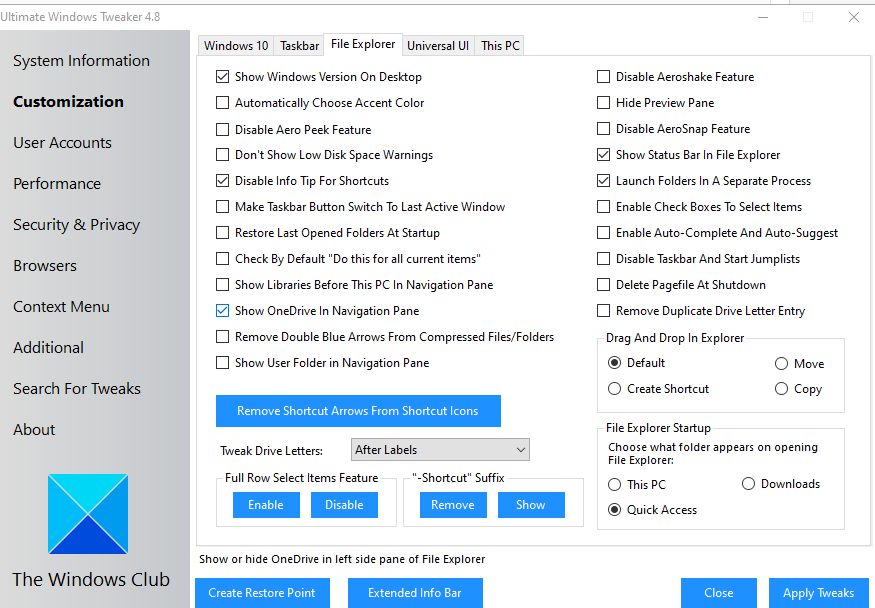Viewport: 875px width, 608px height.
Task: Show the '-Shortcut' suffix
Action: pyautogui.click(x=531, y=505)
